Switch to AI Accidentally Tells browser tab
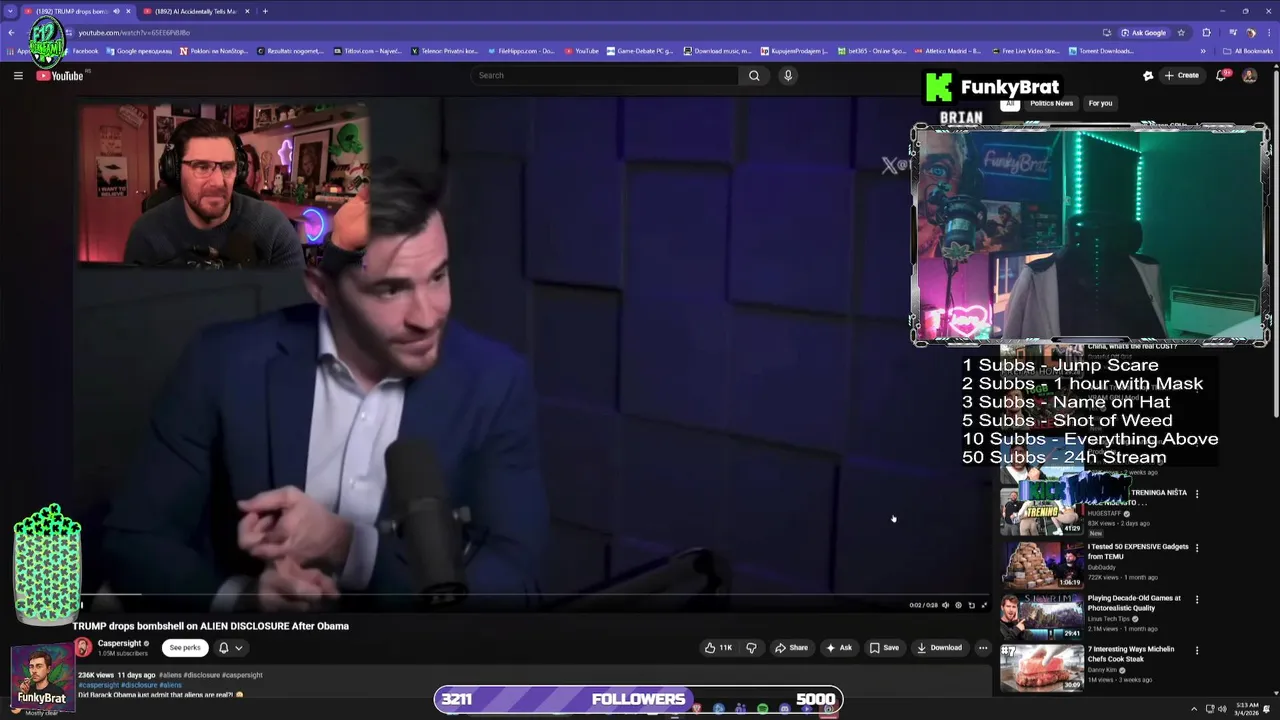The height and width of the screenshot is (720, 1280). point(196,11)
